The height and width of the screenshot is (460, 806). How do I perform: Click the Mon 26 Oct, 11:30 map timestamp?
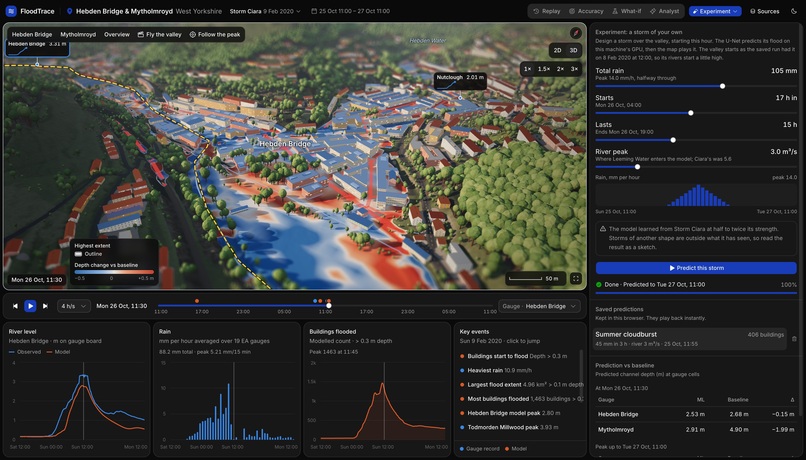(36, 280)
